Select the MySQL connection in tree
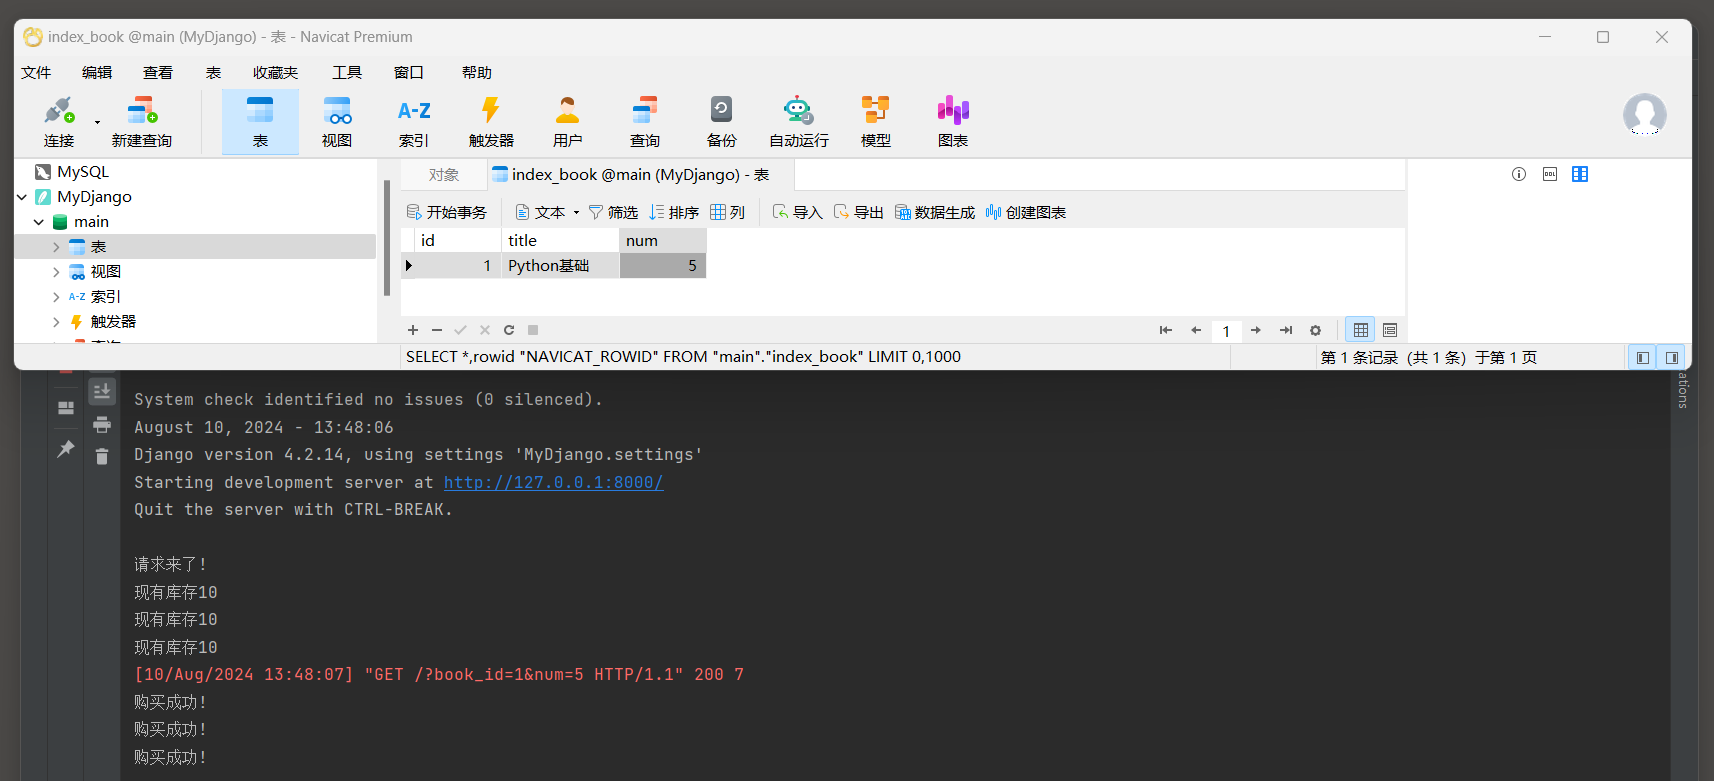 click(x=83, y=172)
